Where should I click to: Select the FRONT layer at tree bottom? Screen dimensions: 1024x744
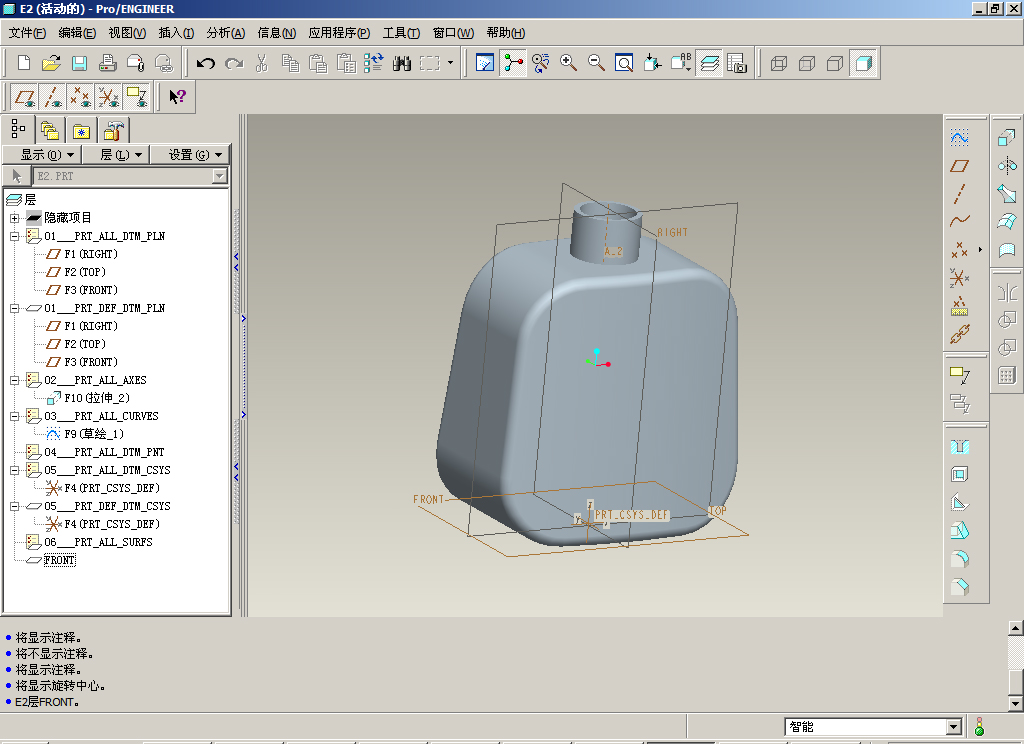pyautogui.click(x=59, y=560)
